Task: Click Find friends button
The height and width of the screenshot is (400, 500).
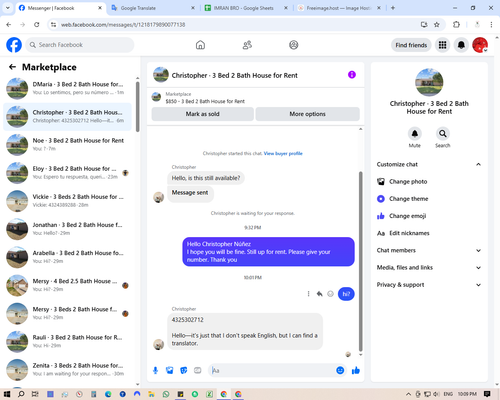Action: pos(411,45)
